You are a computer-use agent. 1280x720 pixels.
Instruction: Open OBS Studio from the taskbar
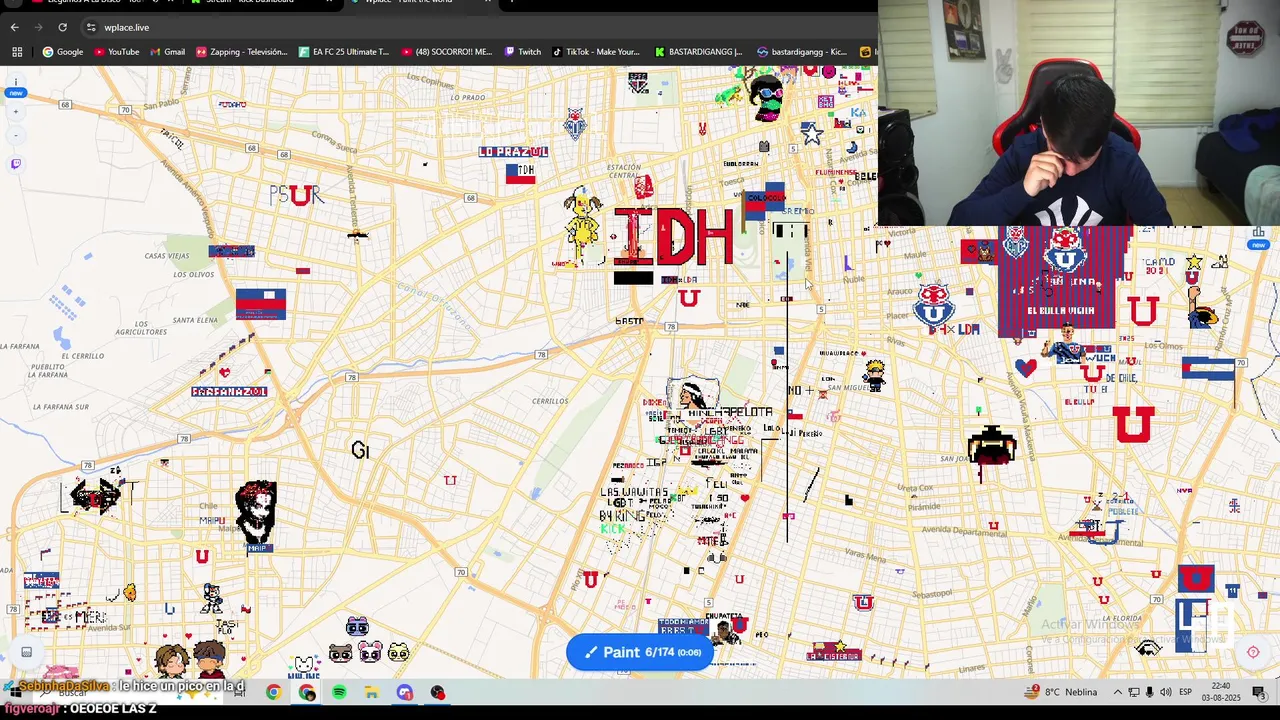(x=437, y=692)
